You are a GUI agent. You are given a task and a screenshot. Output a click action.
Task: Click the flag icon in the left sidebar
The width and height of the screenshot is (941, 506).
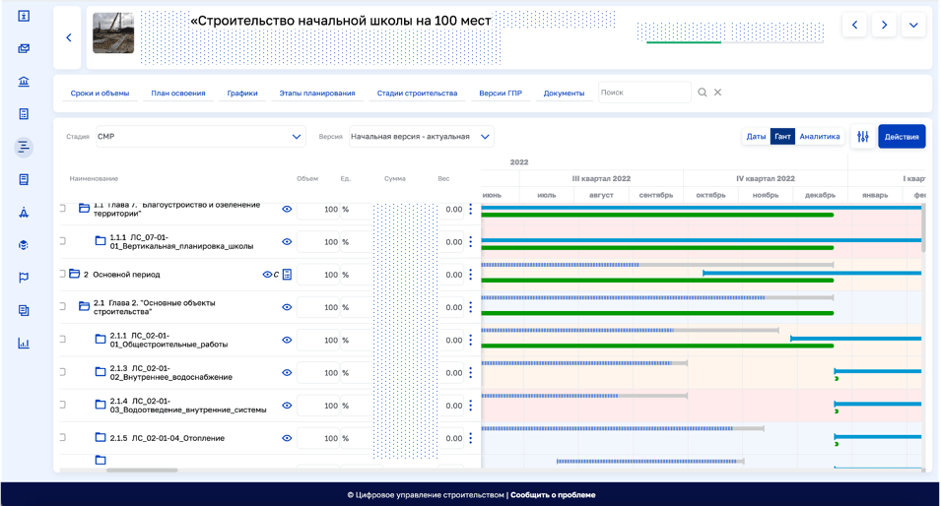pos(23,278)
